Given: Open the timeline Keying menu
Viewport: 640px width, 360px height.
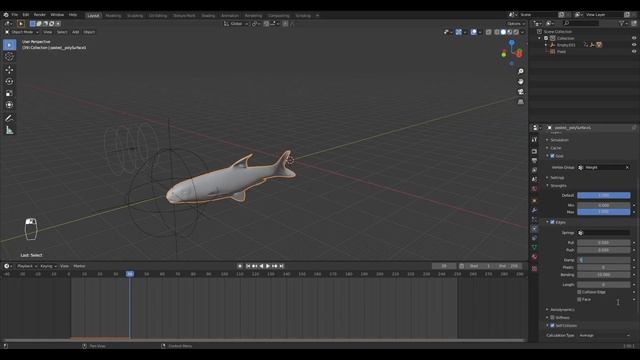Looking at the screenshot, I should pos(48,266).
